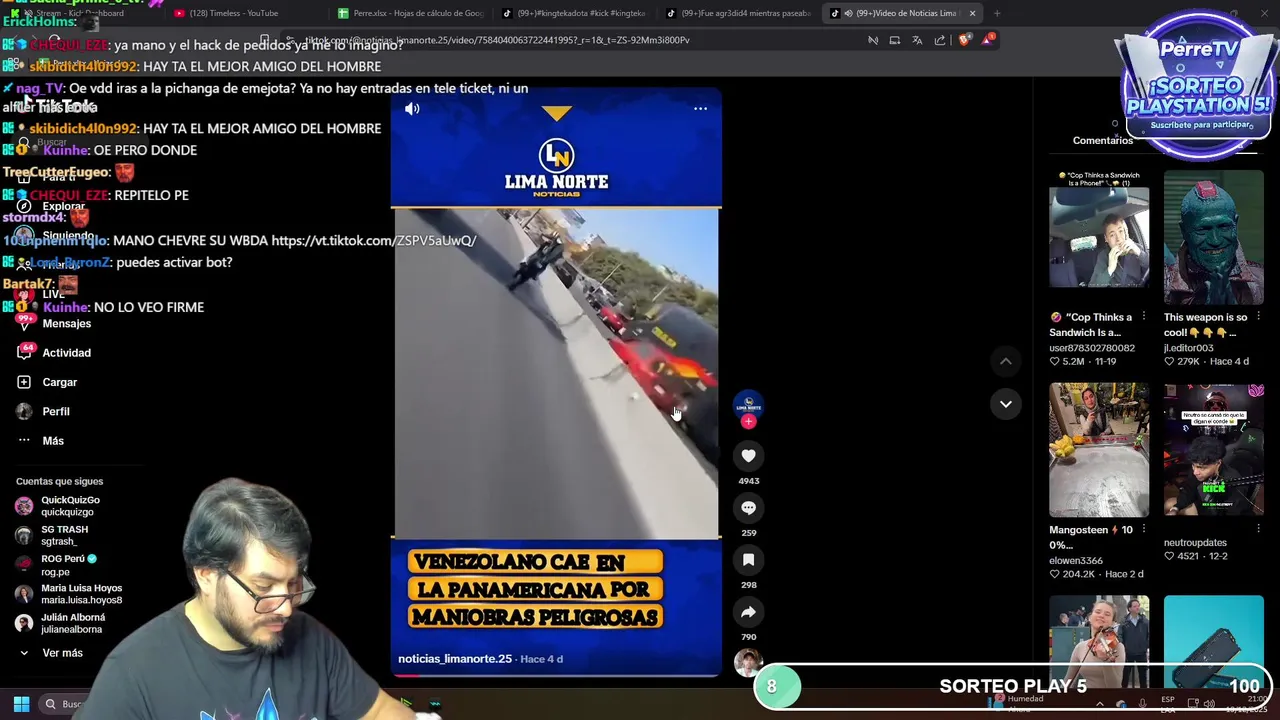This screenshot has height=720, width=1280.
Task: Click the Más three-dot icon
Action: 24,441
